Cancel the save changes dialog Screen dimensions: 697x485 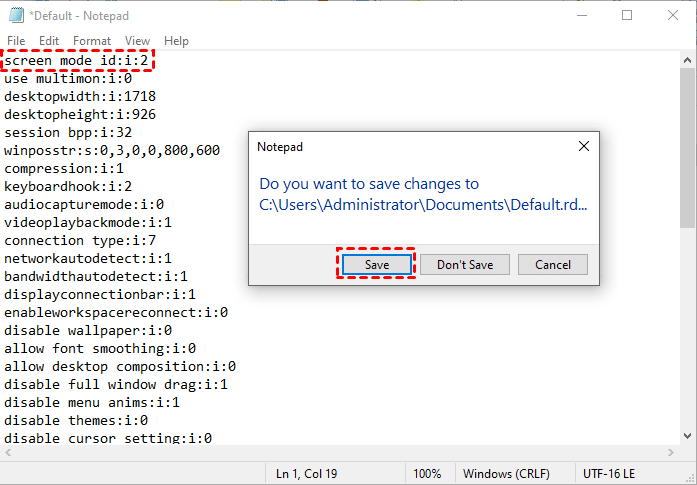[x=553, y=265]
